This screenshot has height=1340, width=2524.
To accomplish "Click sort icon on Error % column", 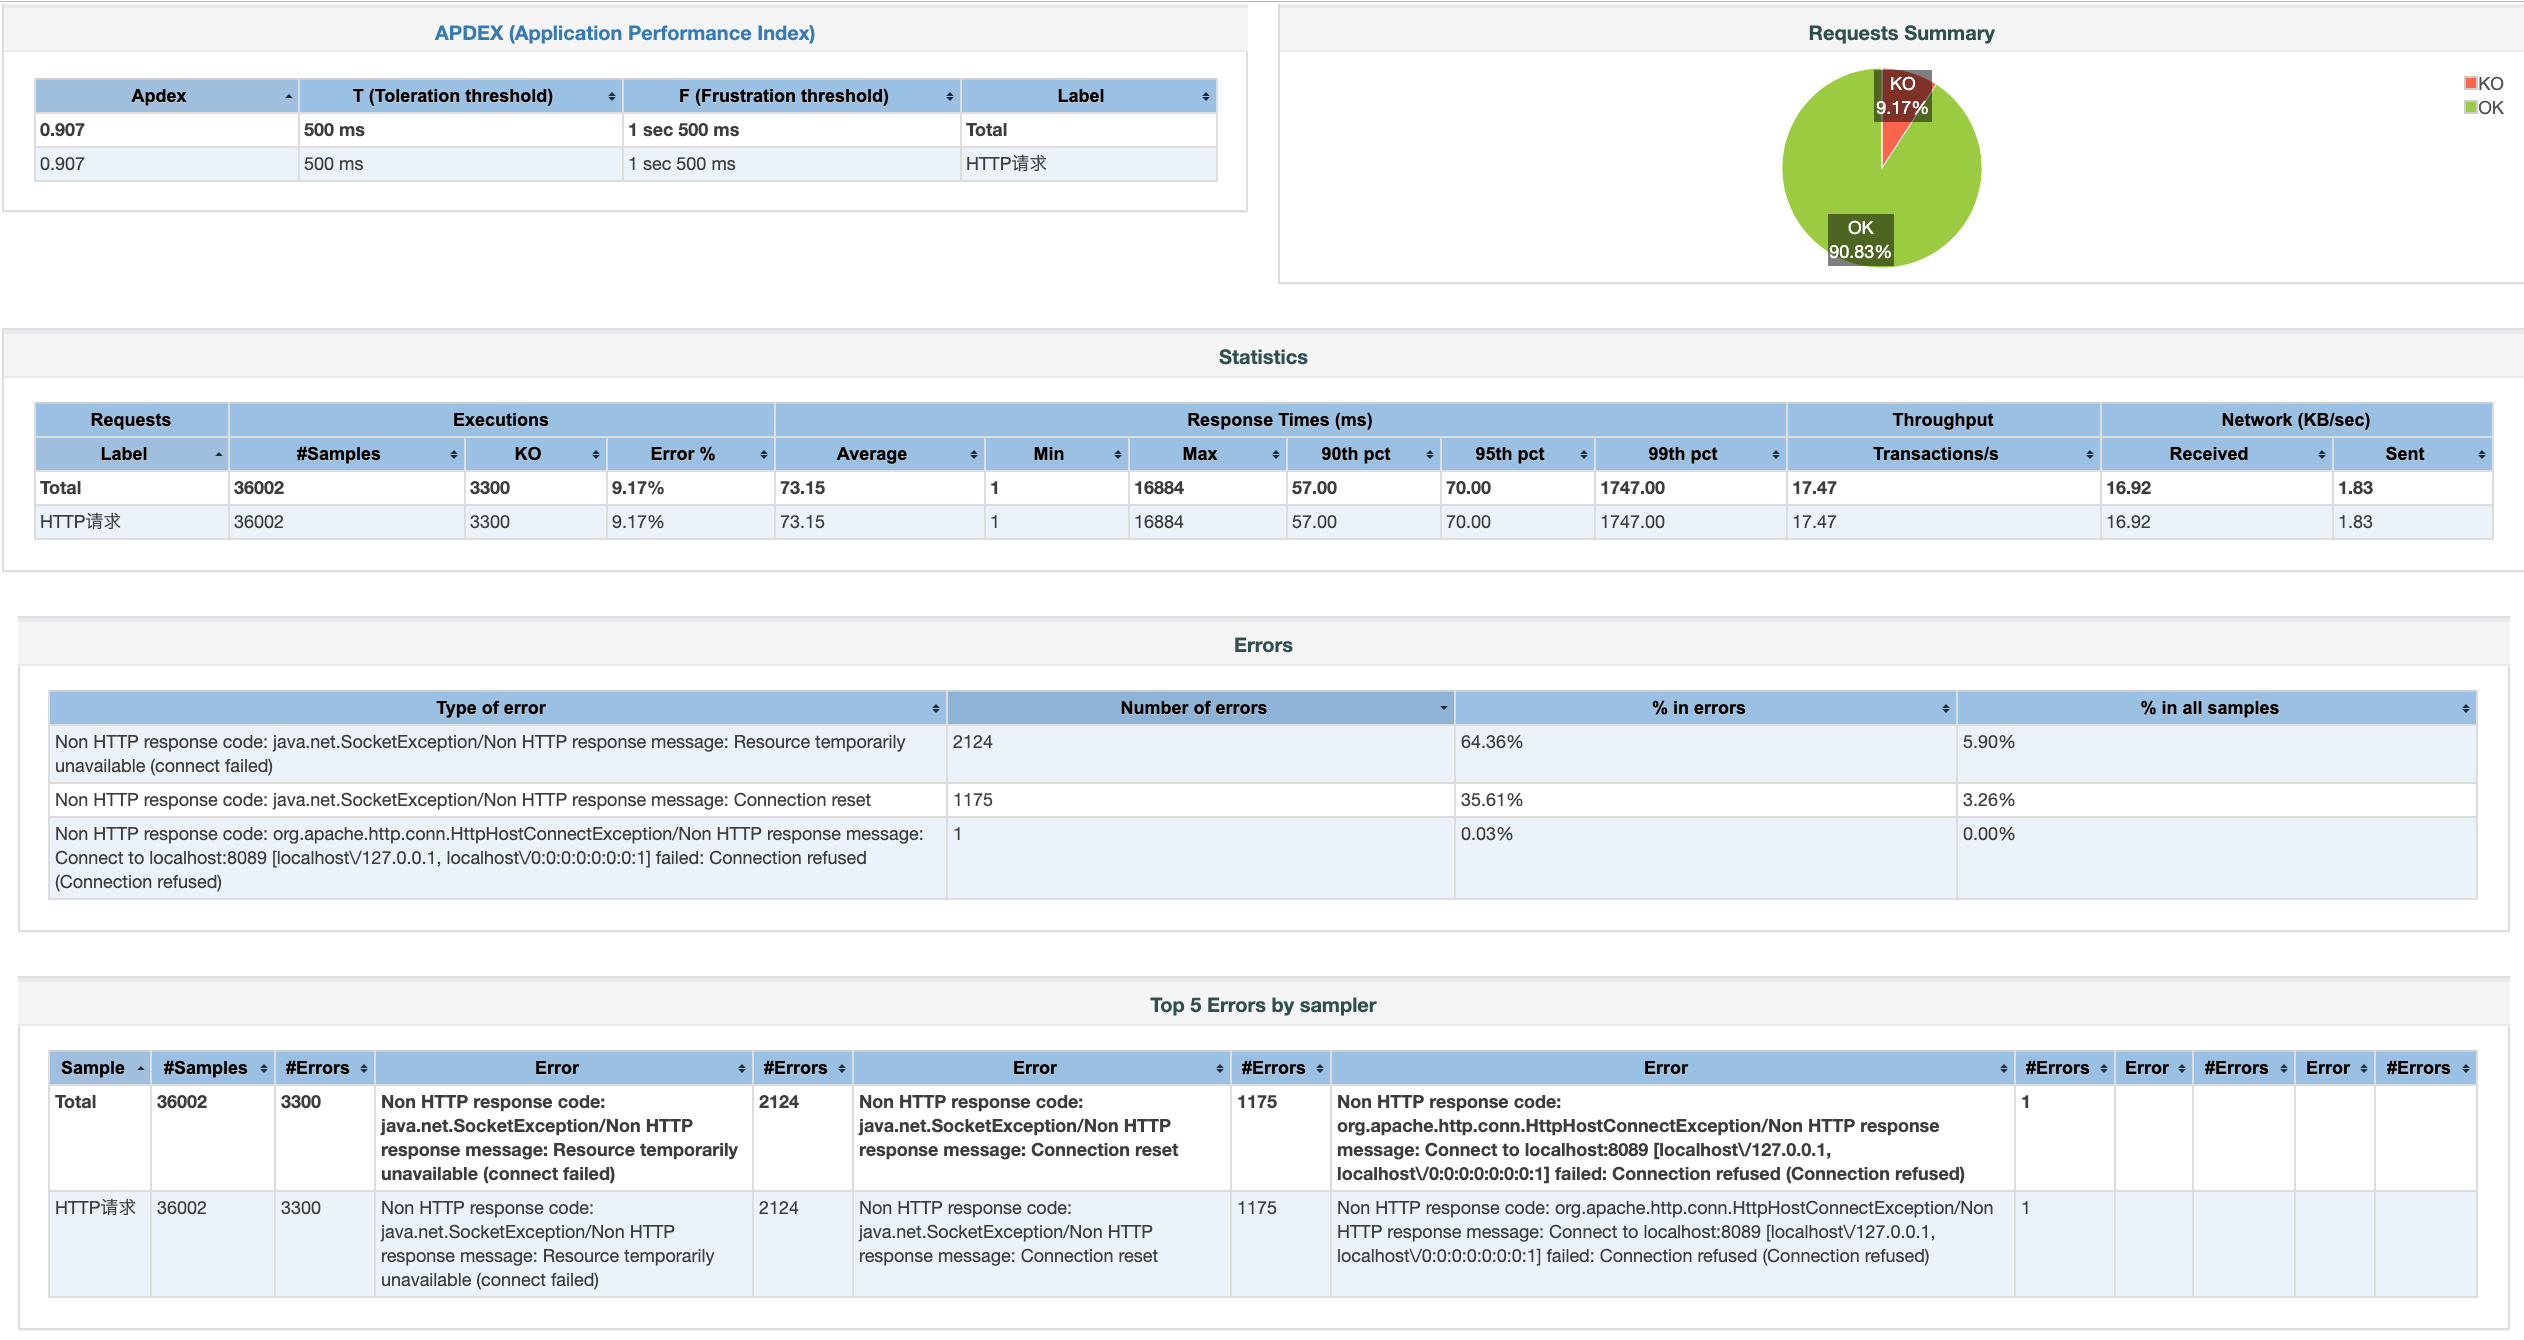I will [x=763, y=455].
